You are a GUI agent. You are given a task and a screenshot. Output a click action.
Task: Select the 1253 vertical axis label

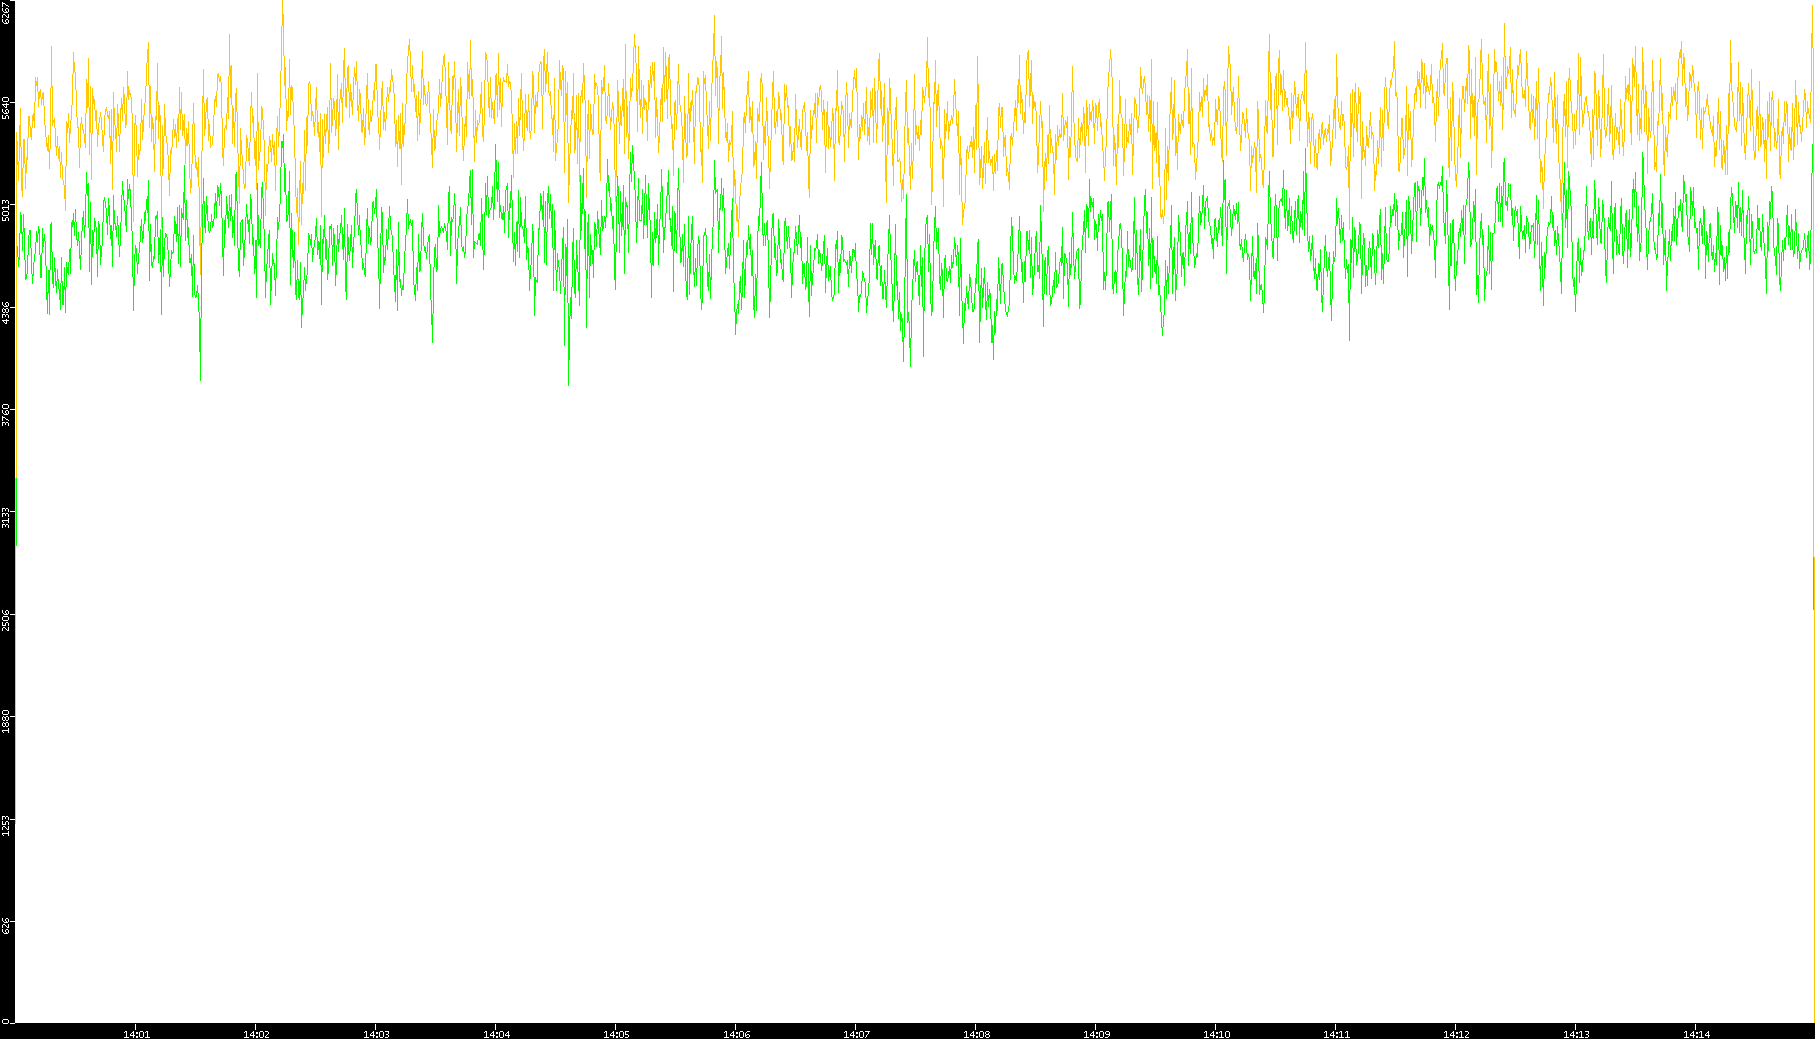(7, 825)
